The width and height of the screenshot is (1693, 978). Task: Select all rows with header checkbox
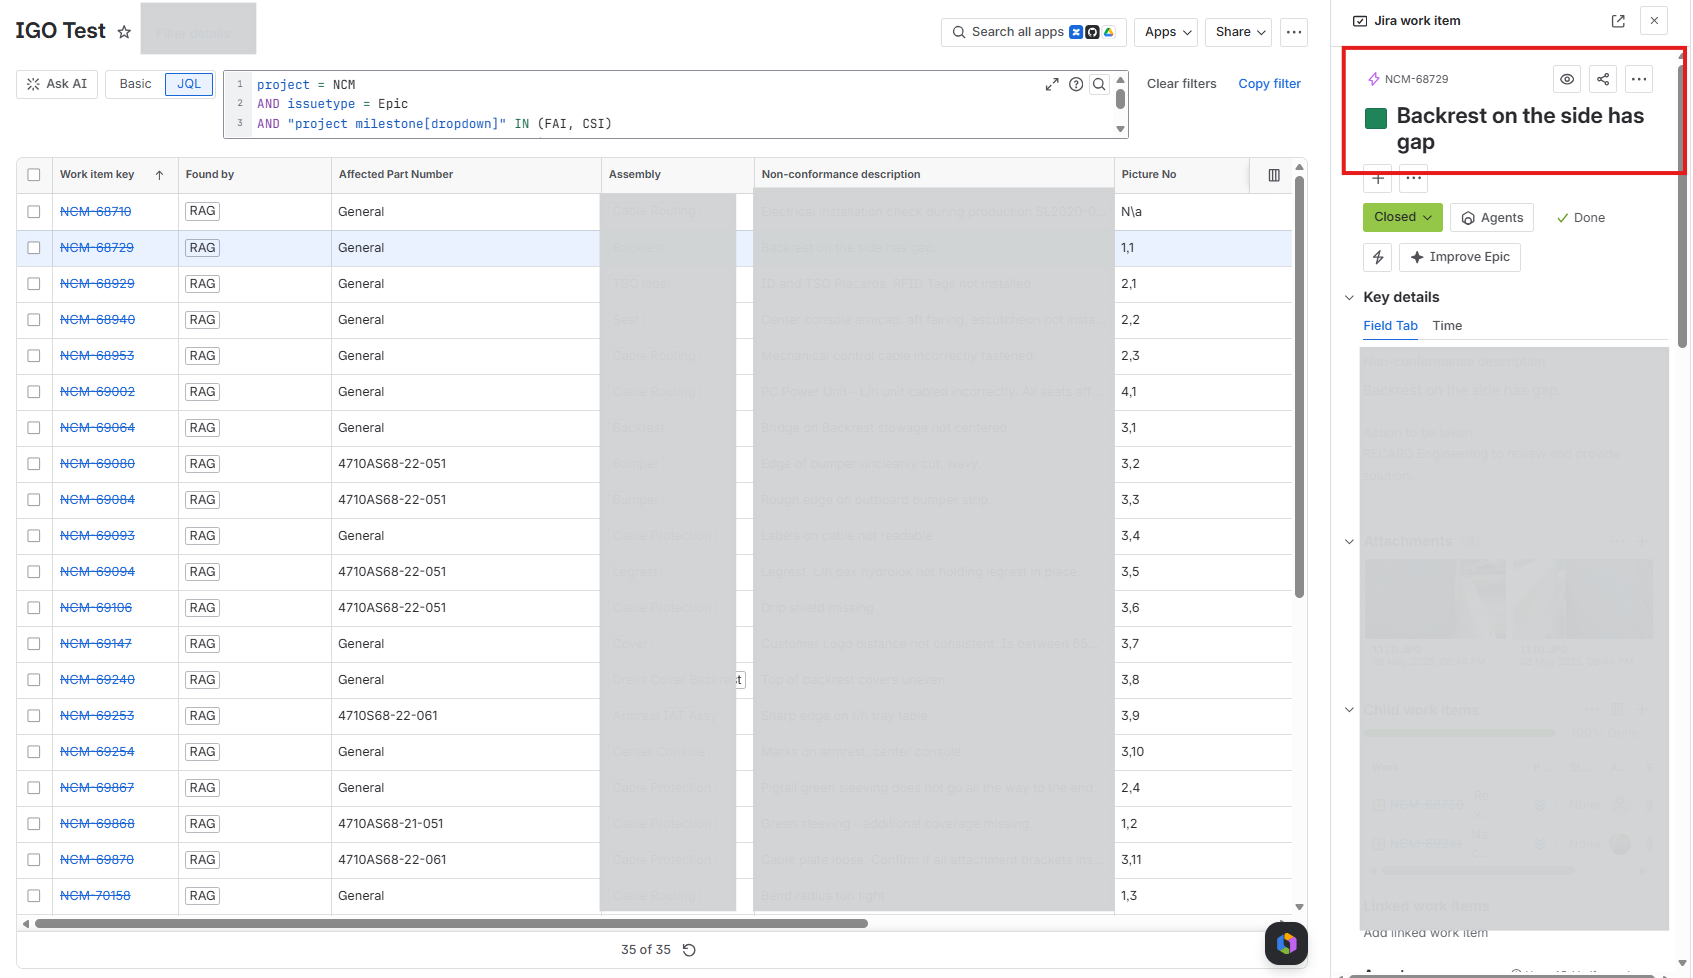click(x=34, y=175)
